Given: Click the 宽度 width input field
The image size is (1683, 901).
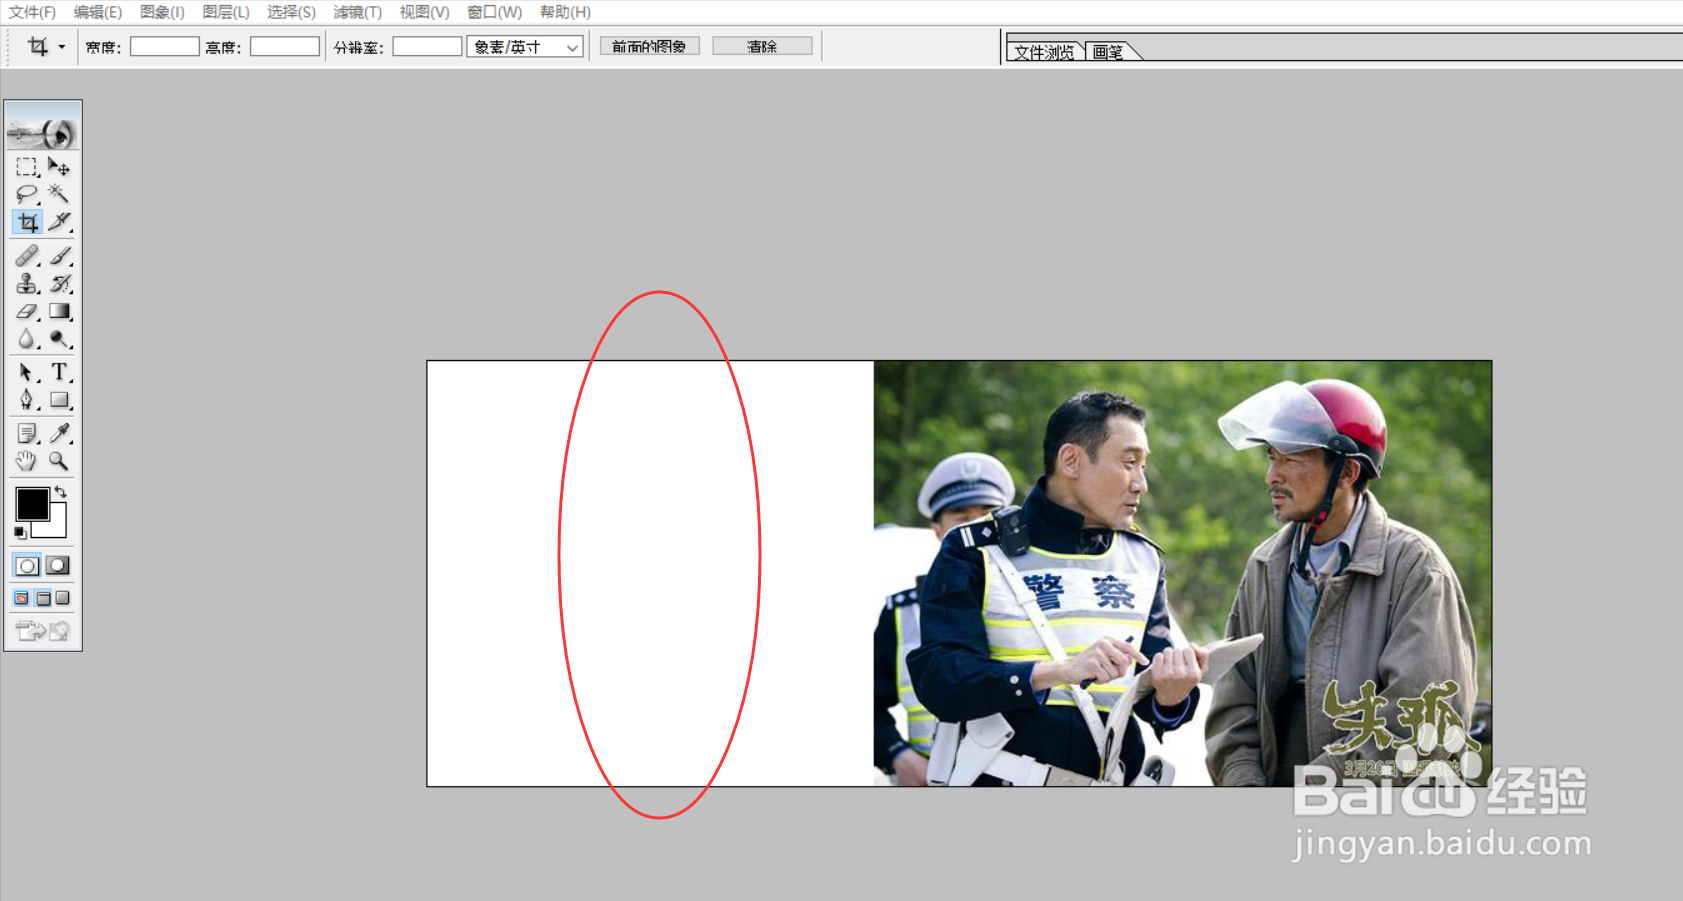Looking at the screenshot, I should 165,46.
